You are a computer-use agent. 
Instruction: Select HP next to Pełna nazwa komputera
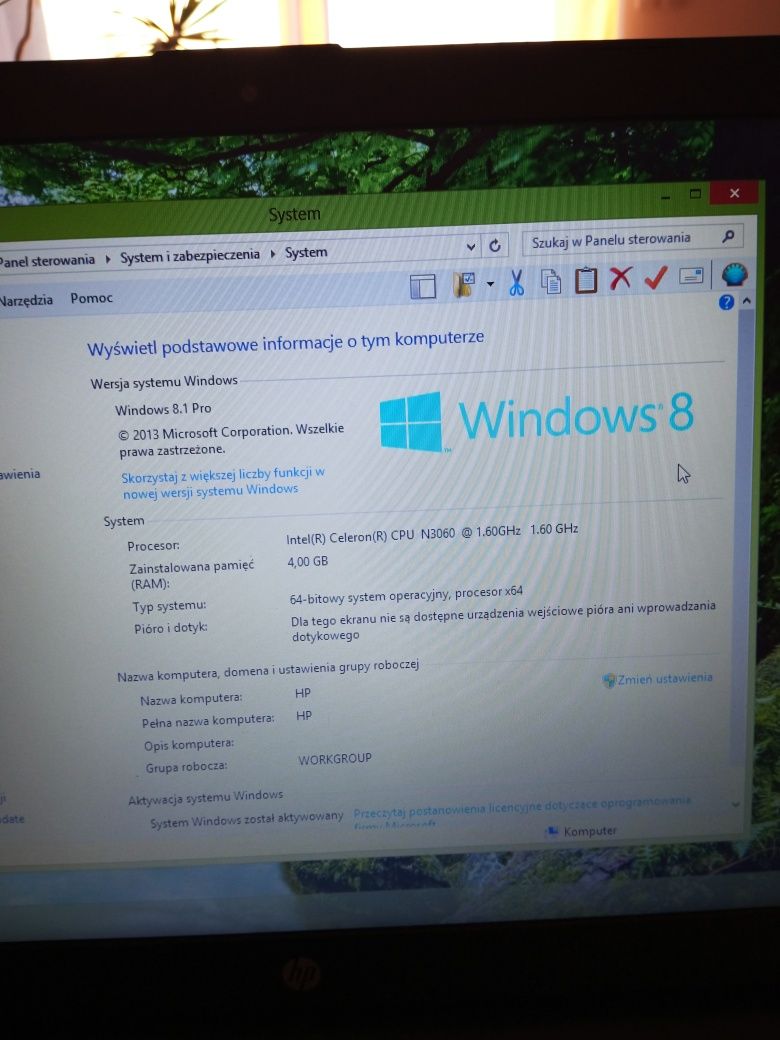(x=304, y=716)
